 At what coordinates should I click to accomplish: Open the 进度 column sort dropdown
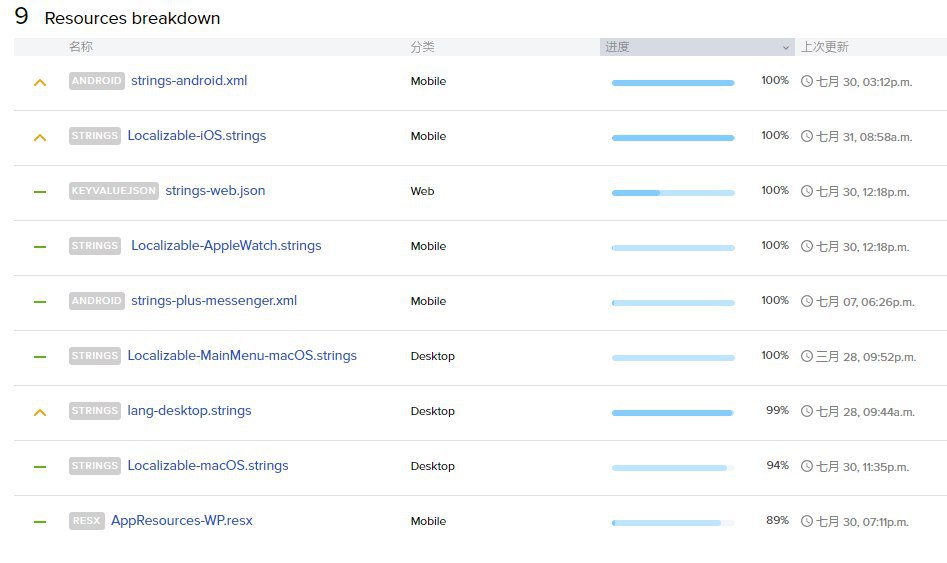[x=785, y=47]
